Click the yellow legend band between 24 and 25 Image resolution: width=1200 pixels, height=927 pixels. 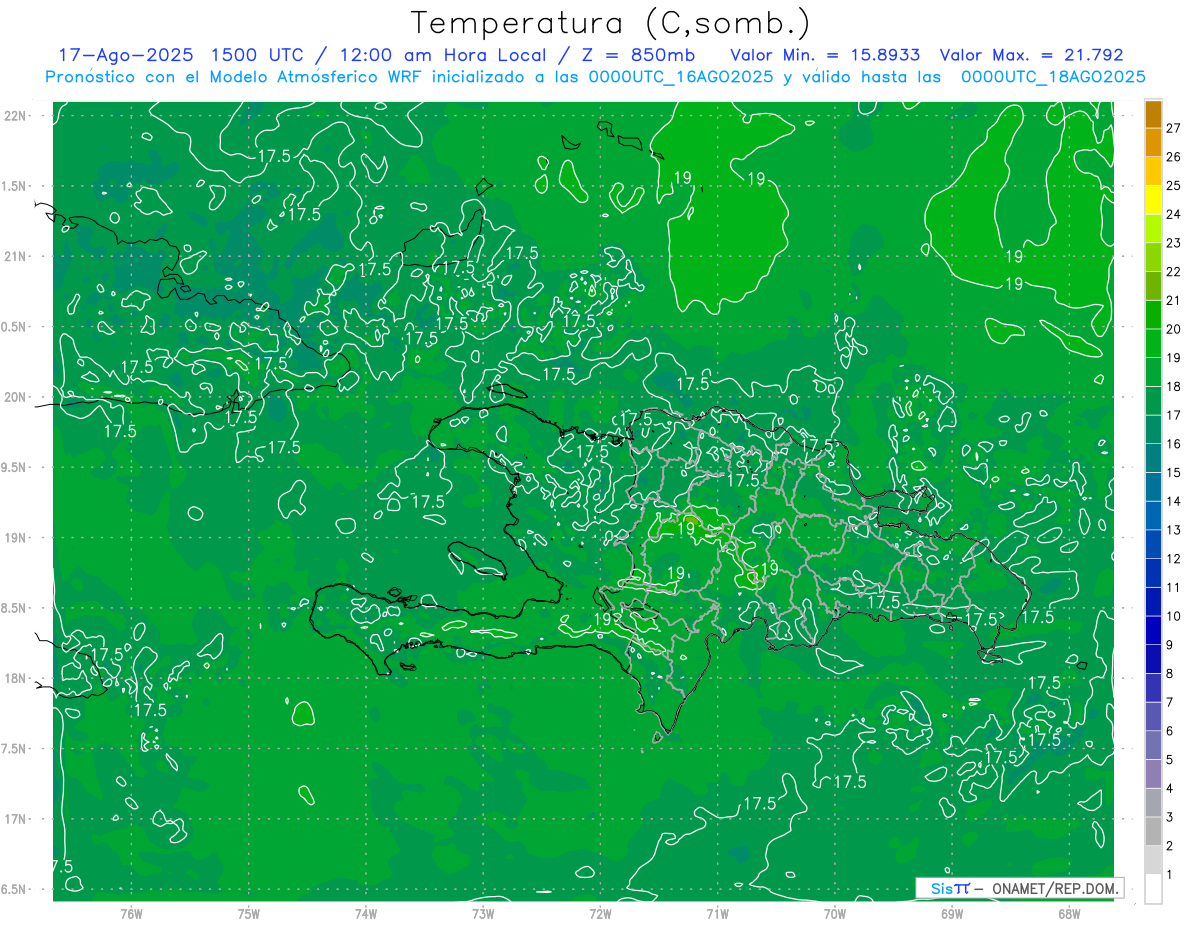click(1153, 199)
